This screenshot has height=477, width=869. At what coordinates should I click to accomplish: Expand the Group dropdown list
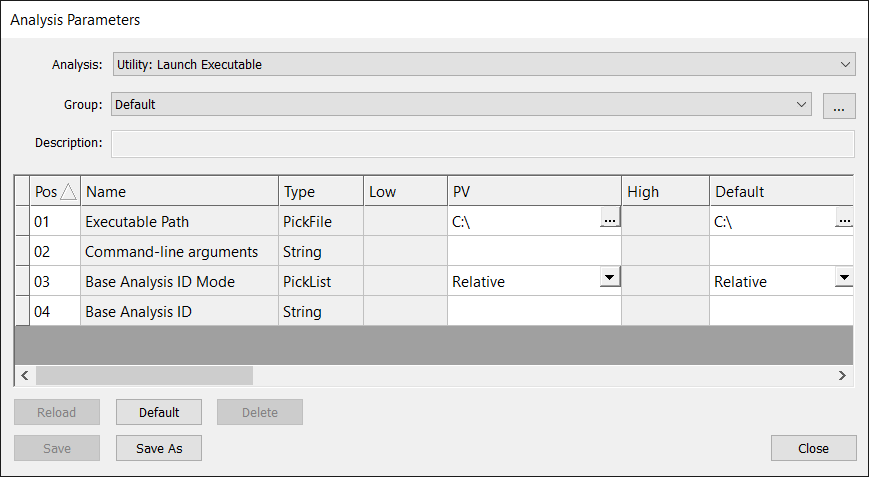(x=801, y=104)
